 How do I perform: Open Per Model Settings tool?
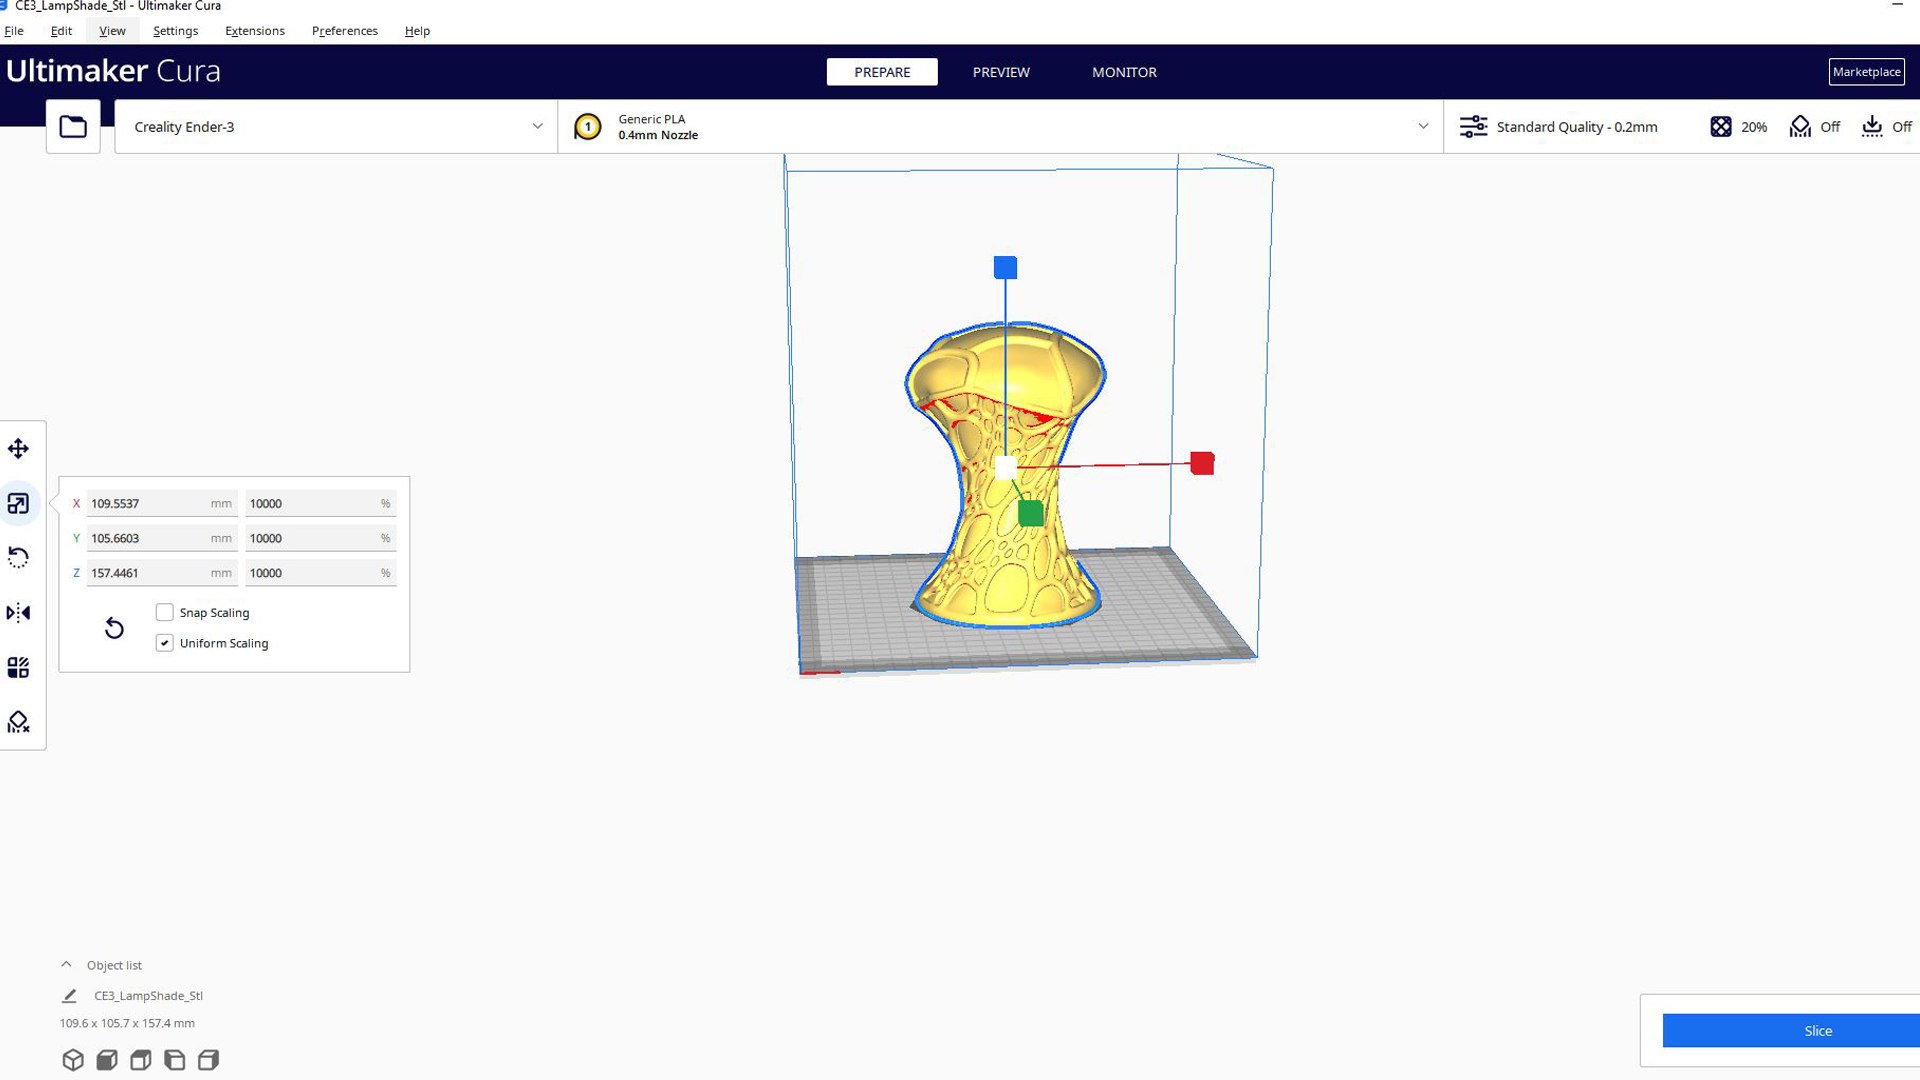click(18, 667)
